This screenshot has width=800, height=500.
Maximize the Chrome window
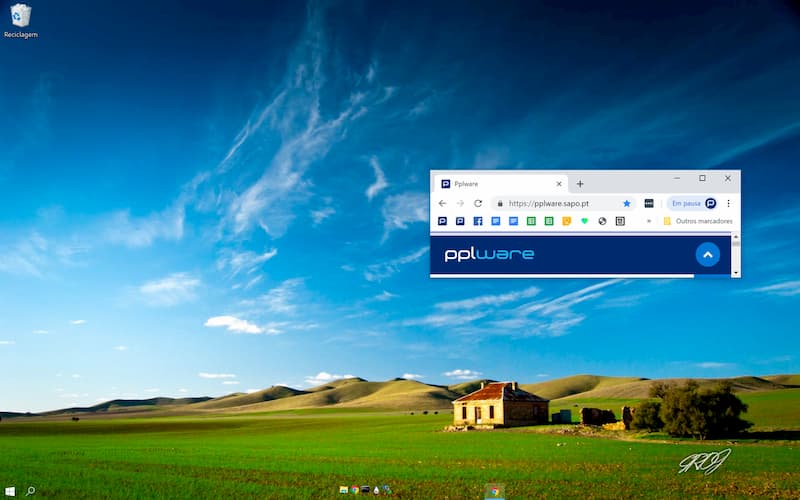click(703, 178)
